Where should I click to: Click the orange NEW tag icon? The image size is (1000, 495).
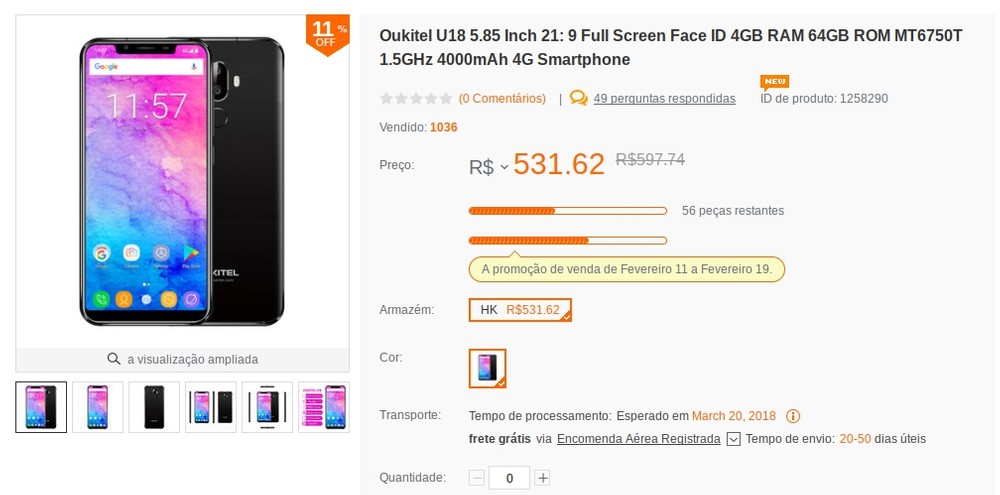click(x=774, y=82)
